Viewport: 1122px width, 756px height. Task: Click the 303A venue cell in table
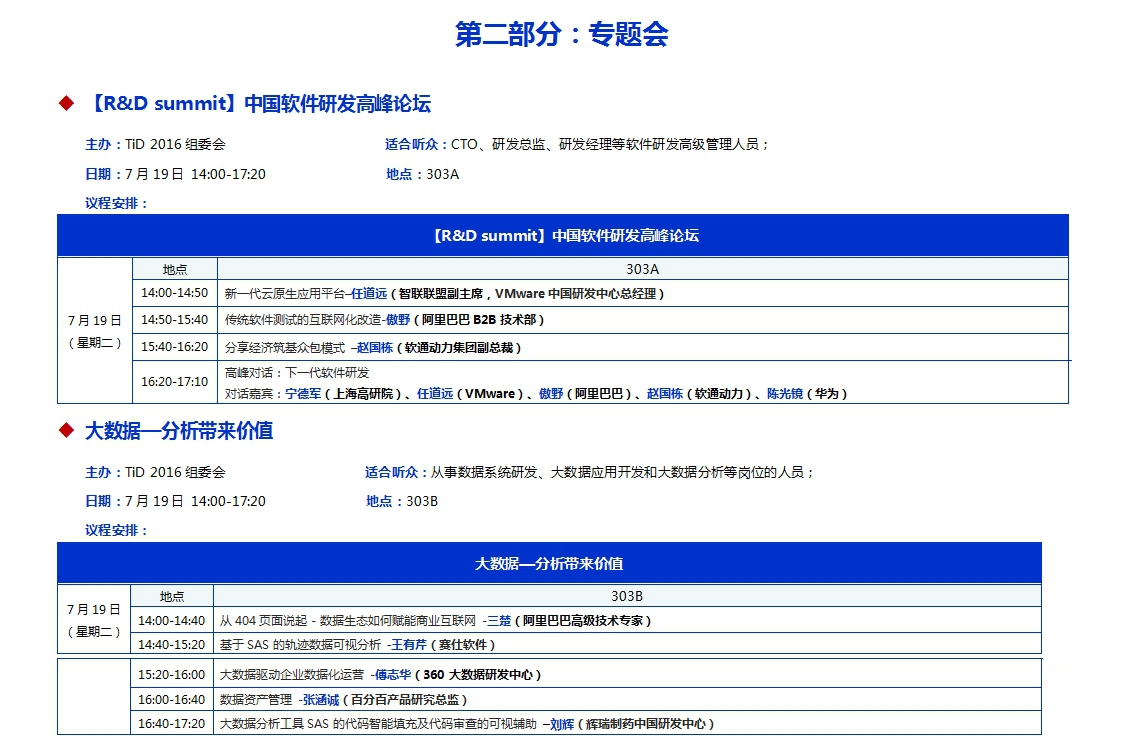(x=642, y=269)
